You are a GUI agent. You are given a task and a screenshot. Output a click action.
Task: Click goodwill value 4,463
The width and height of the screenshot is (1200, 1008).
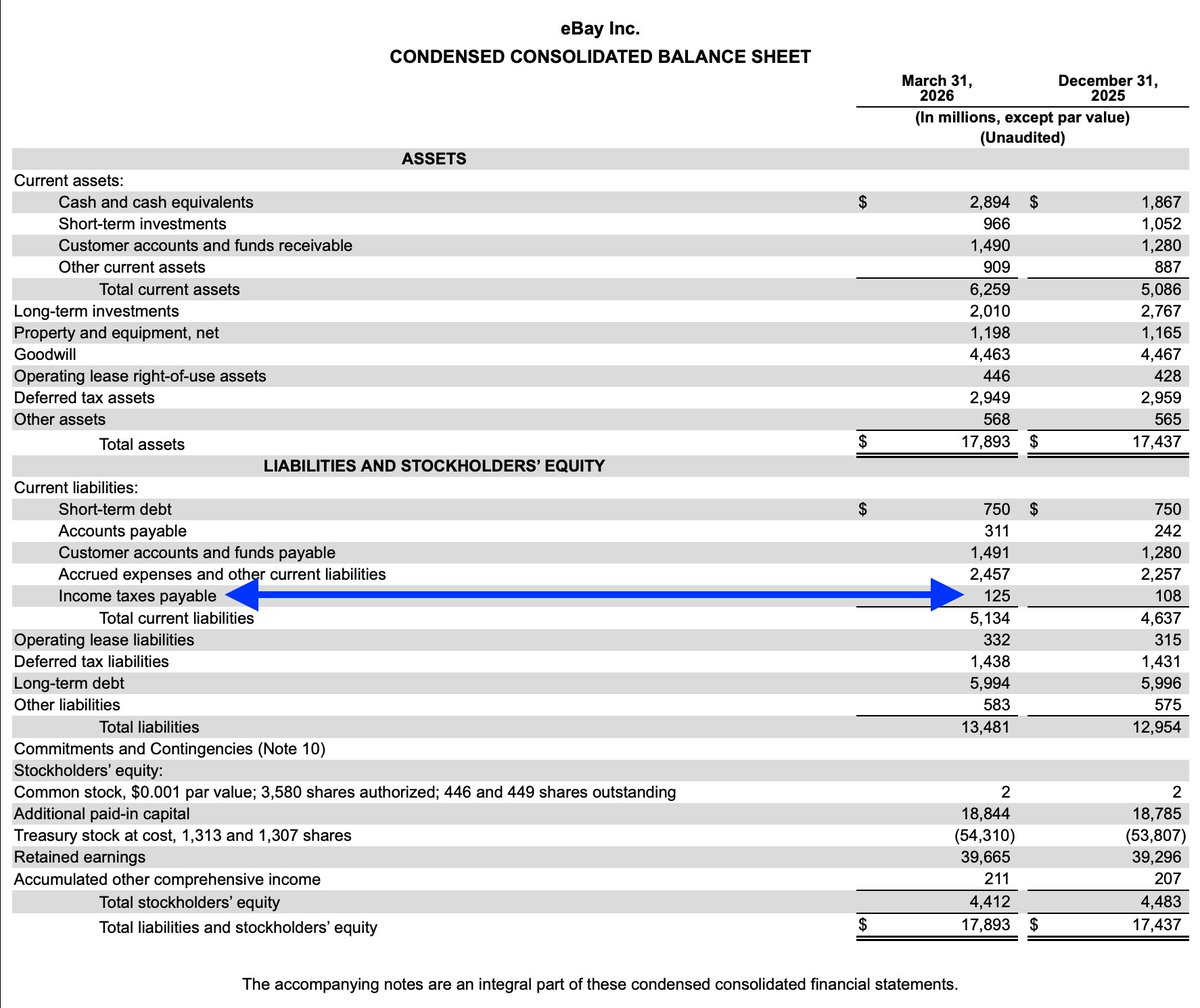990,354
